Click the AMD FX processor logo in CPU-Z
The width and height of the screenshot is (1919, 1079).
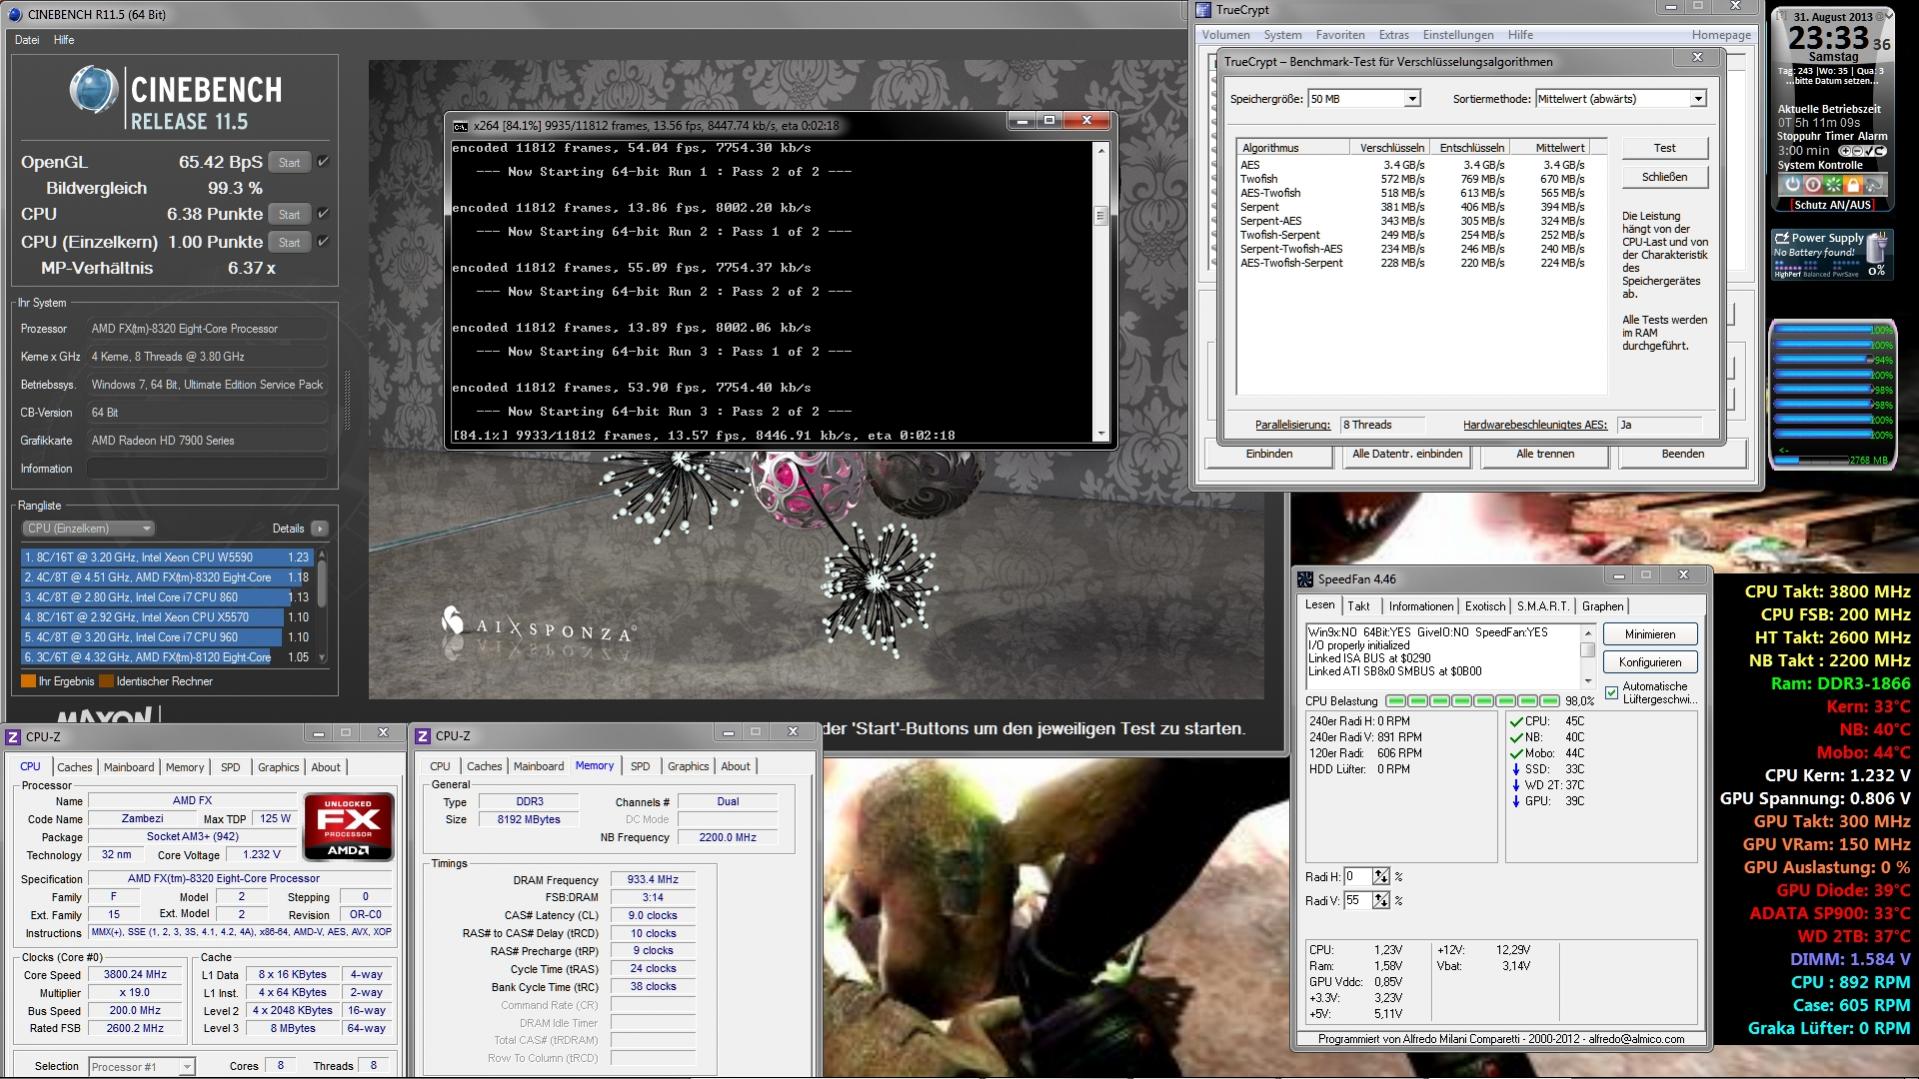coord(349,827)
